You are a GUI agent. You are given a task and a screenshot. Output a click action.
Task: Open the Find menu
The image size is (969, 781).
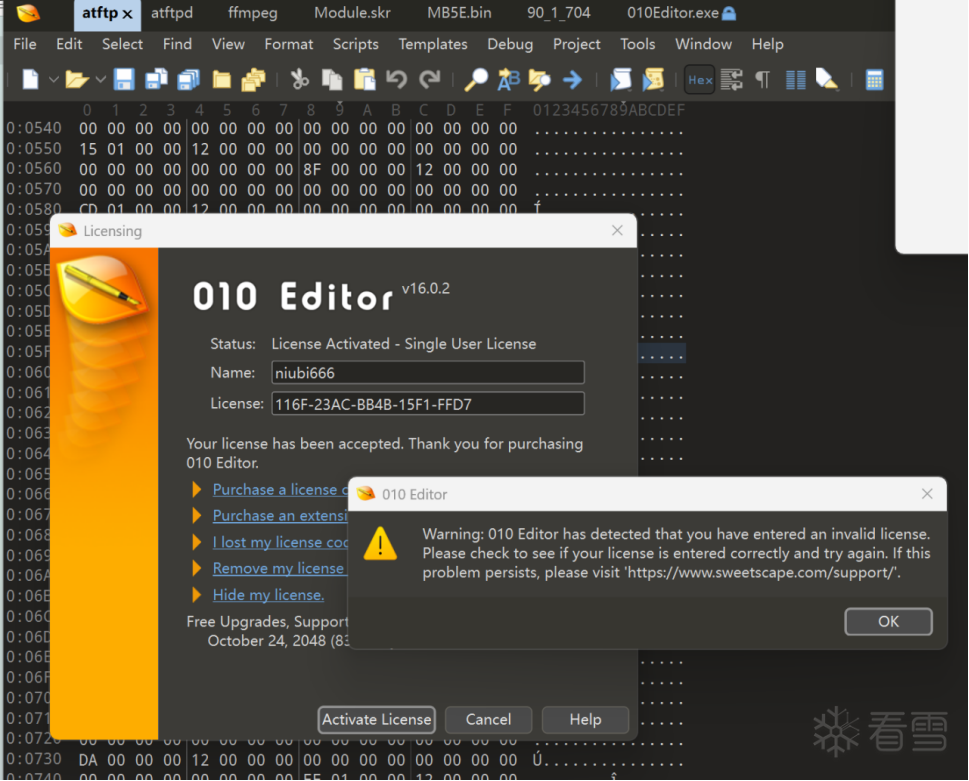coord(177,44)
